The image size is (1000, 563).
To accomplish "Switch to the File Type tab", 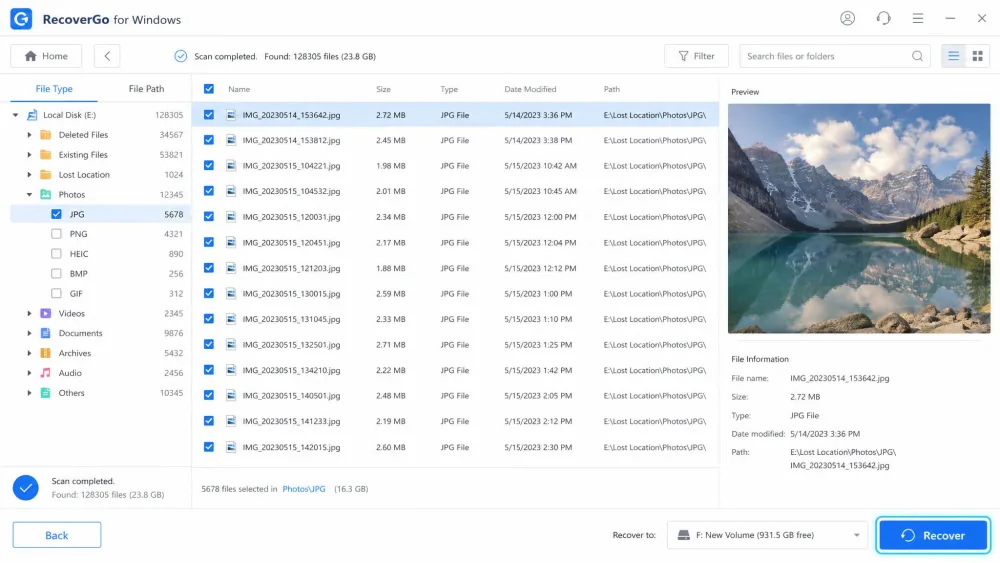I will (54, 89).
